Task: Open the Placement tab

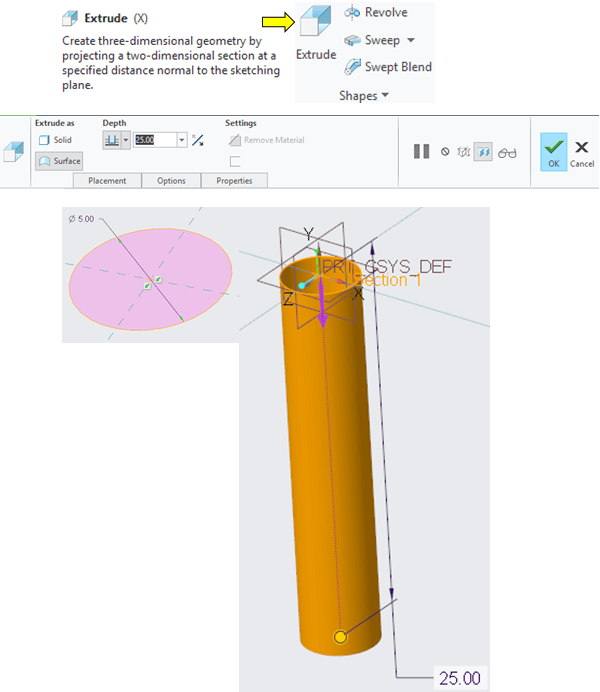Action: click(107, 181)
